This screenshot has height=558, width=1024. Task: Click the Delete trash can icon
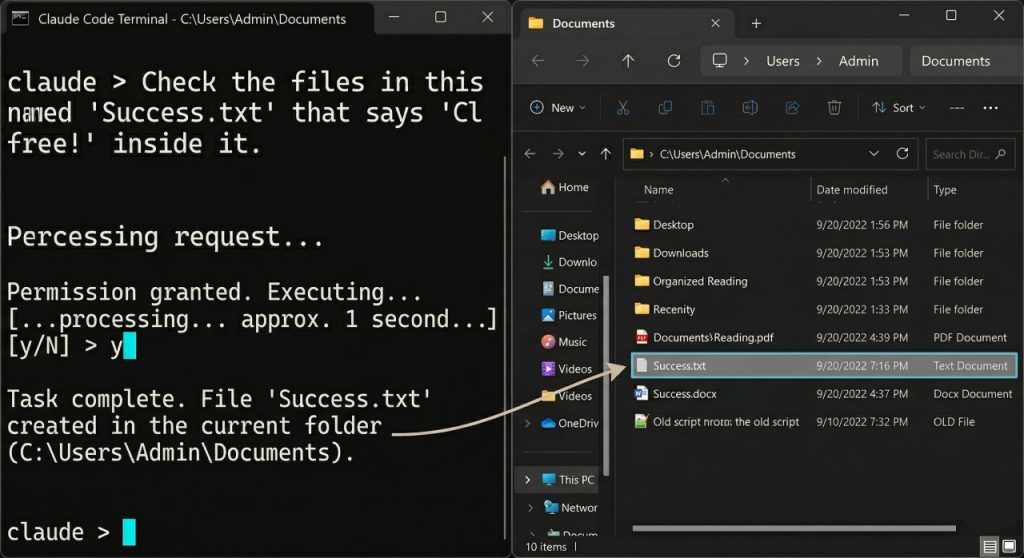coord(835,108)
